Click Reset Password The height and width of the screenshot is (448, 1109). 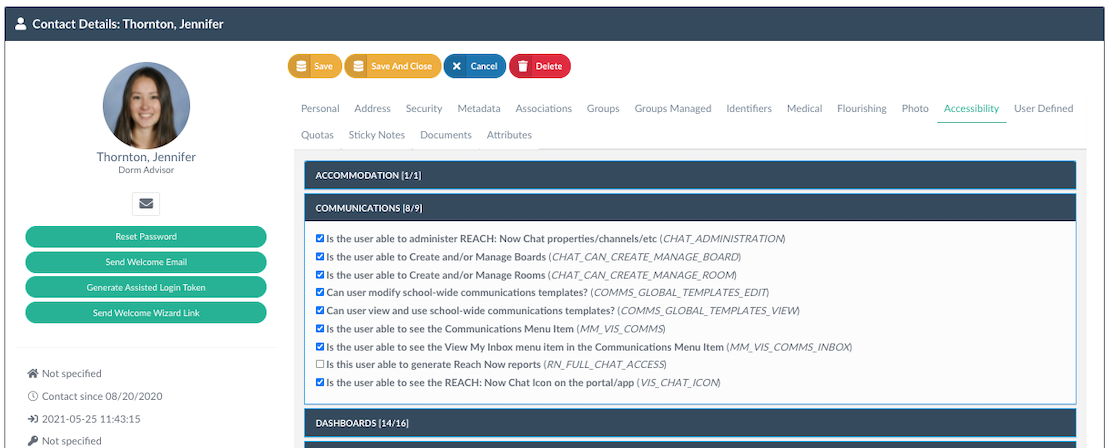pyautogui.click(x=146, y=236)
